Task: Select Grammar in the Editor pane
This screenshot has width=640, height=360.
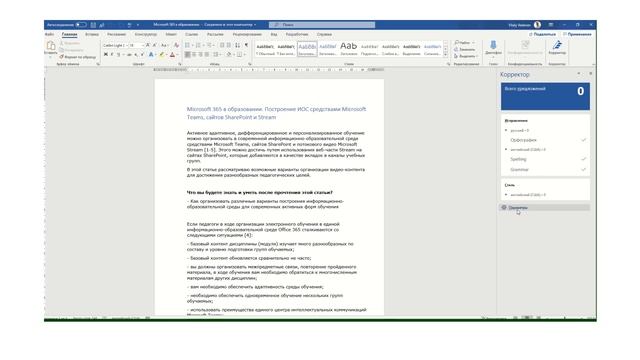Action: [x=546, y=169]
